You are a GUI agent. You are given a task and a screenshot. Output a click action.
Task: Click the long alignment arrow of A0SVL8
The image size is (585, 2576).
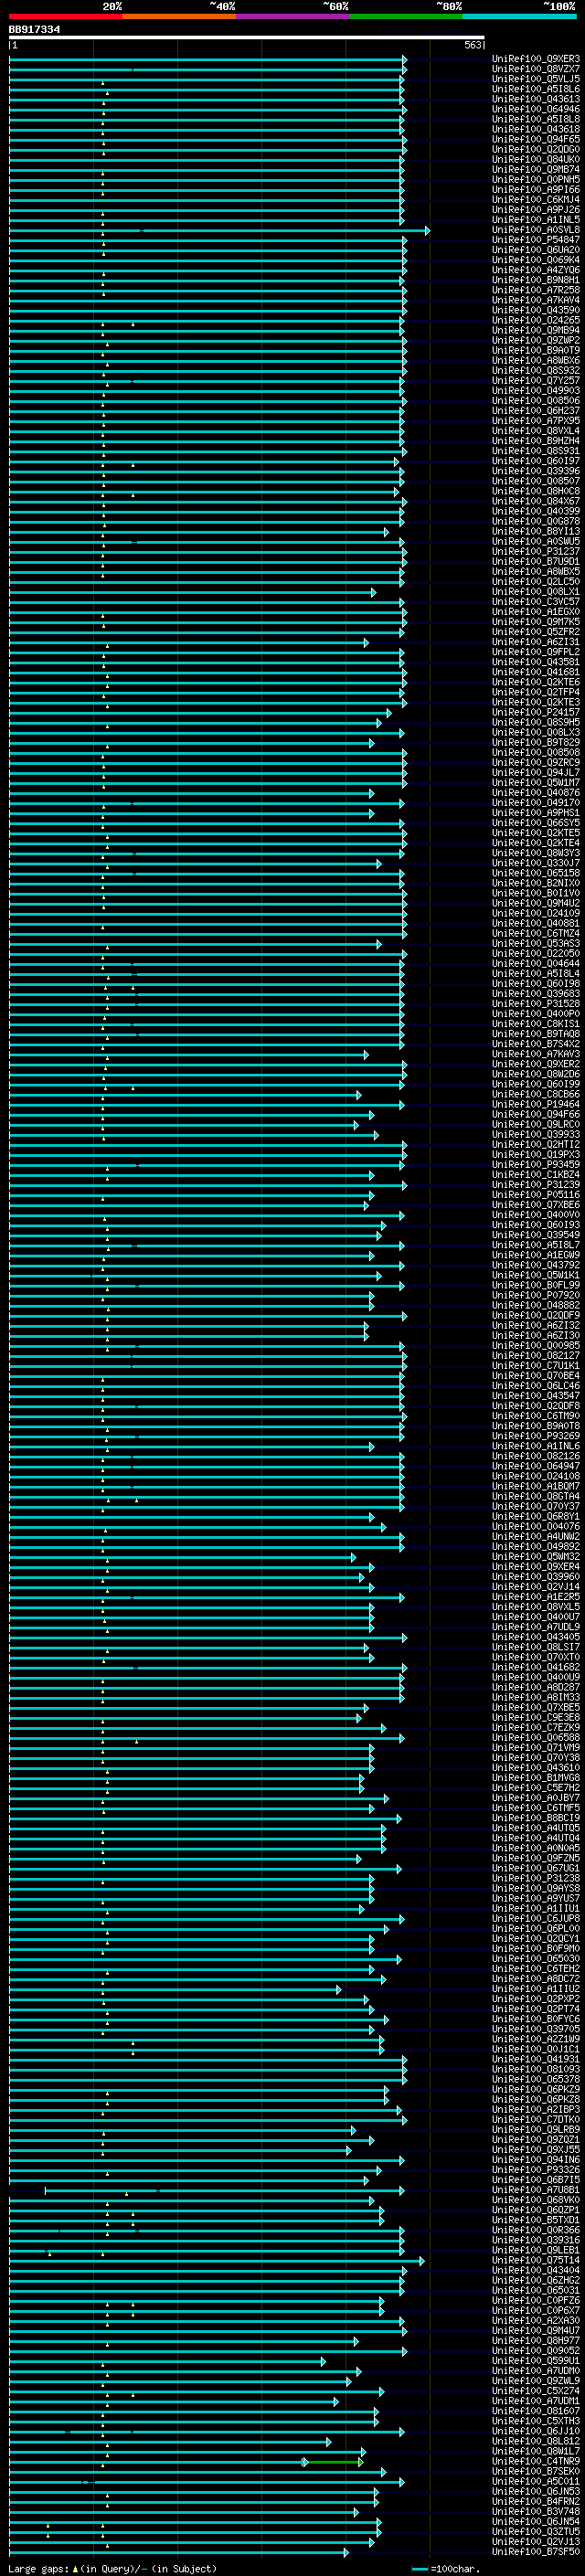pos(219,230)
